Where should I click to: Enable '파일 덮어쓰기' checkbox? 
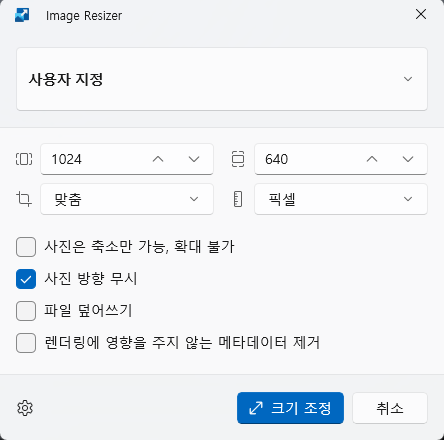point(26,311)
